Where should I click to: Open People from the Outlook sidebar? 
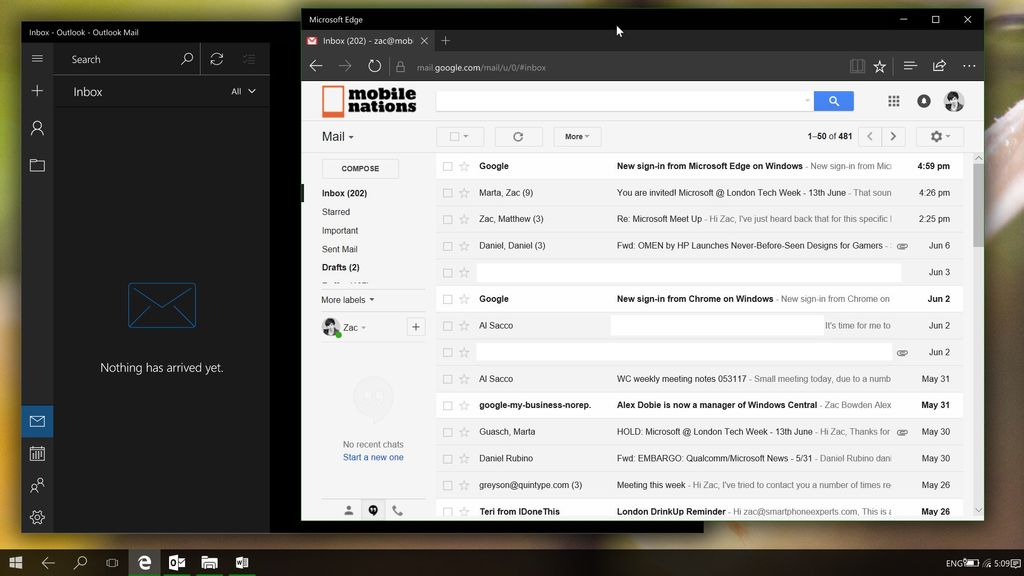tap(37, 485)
